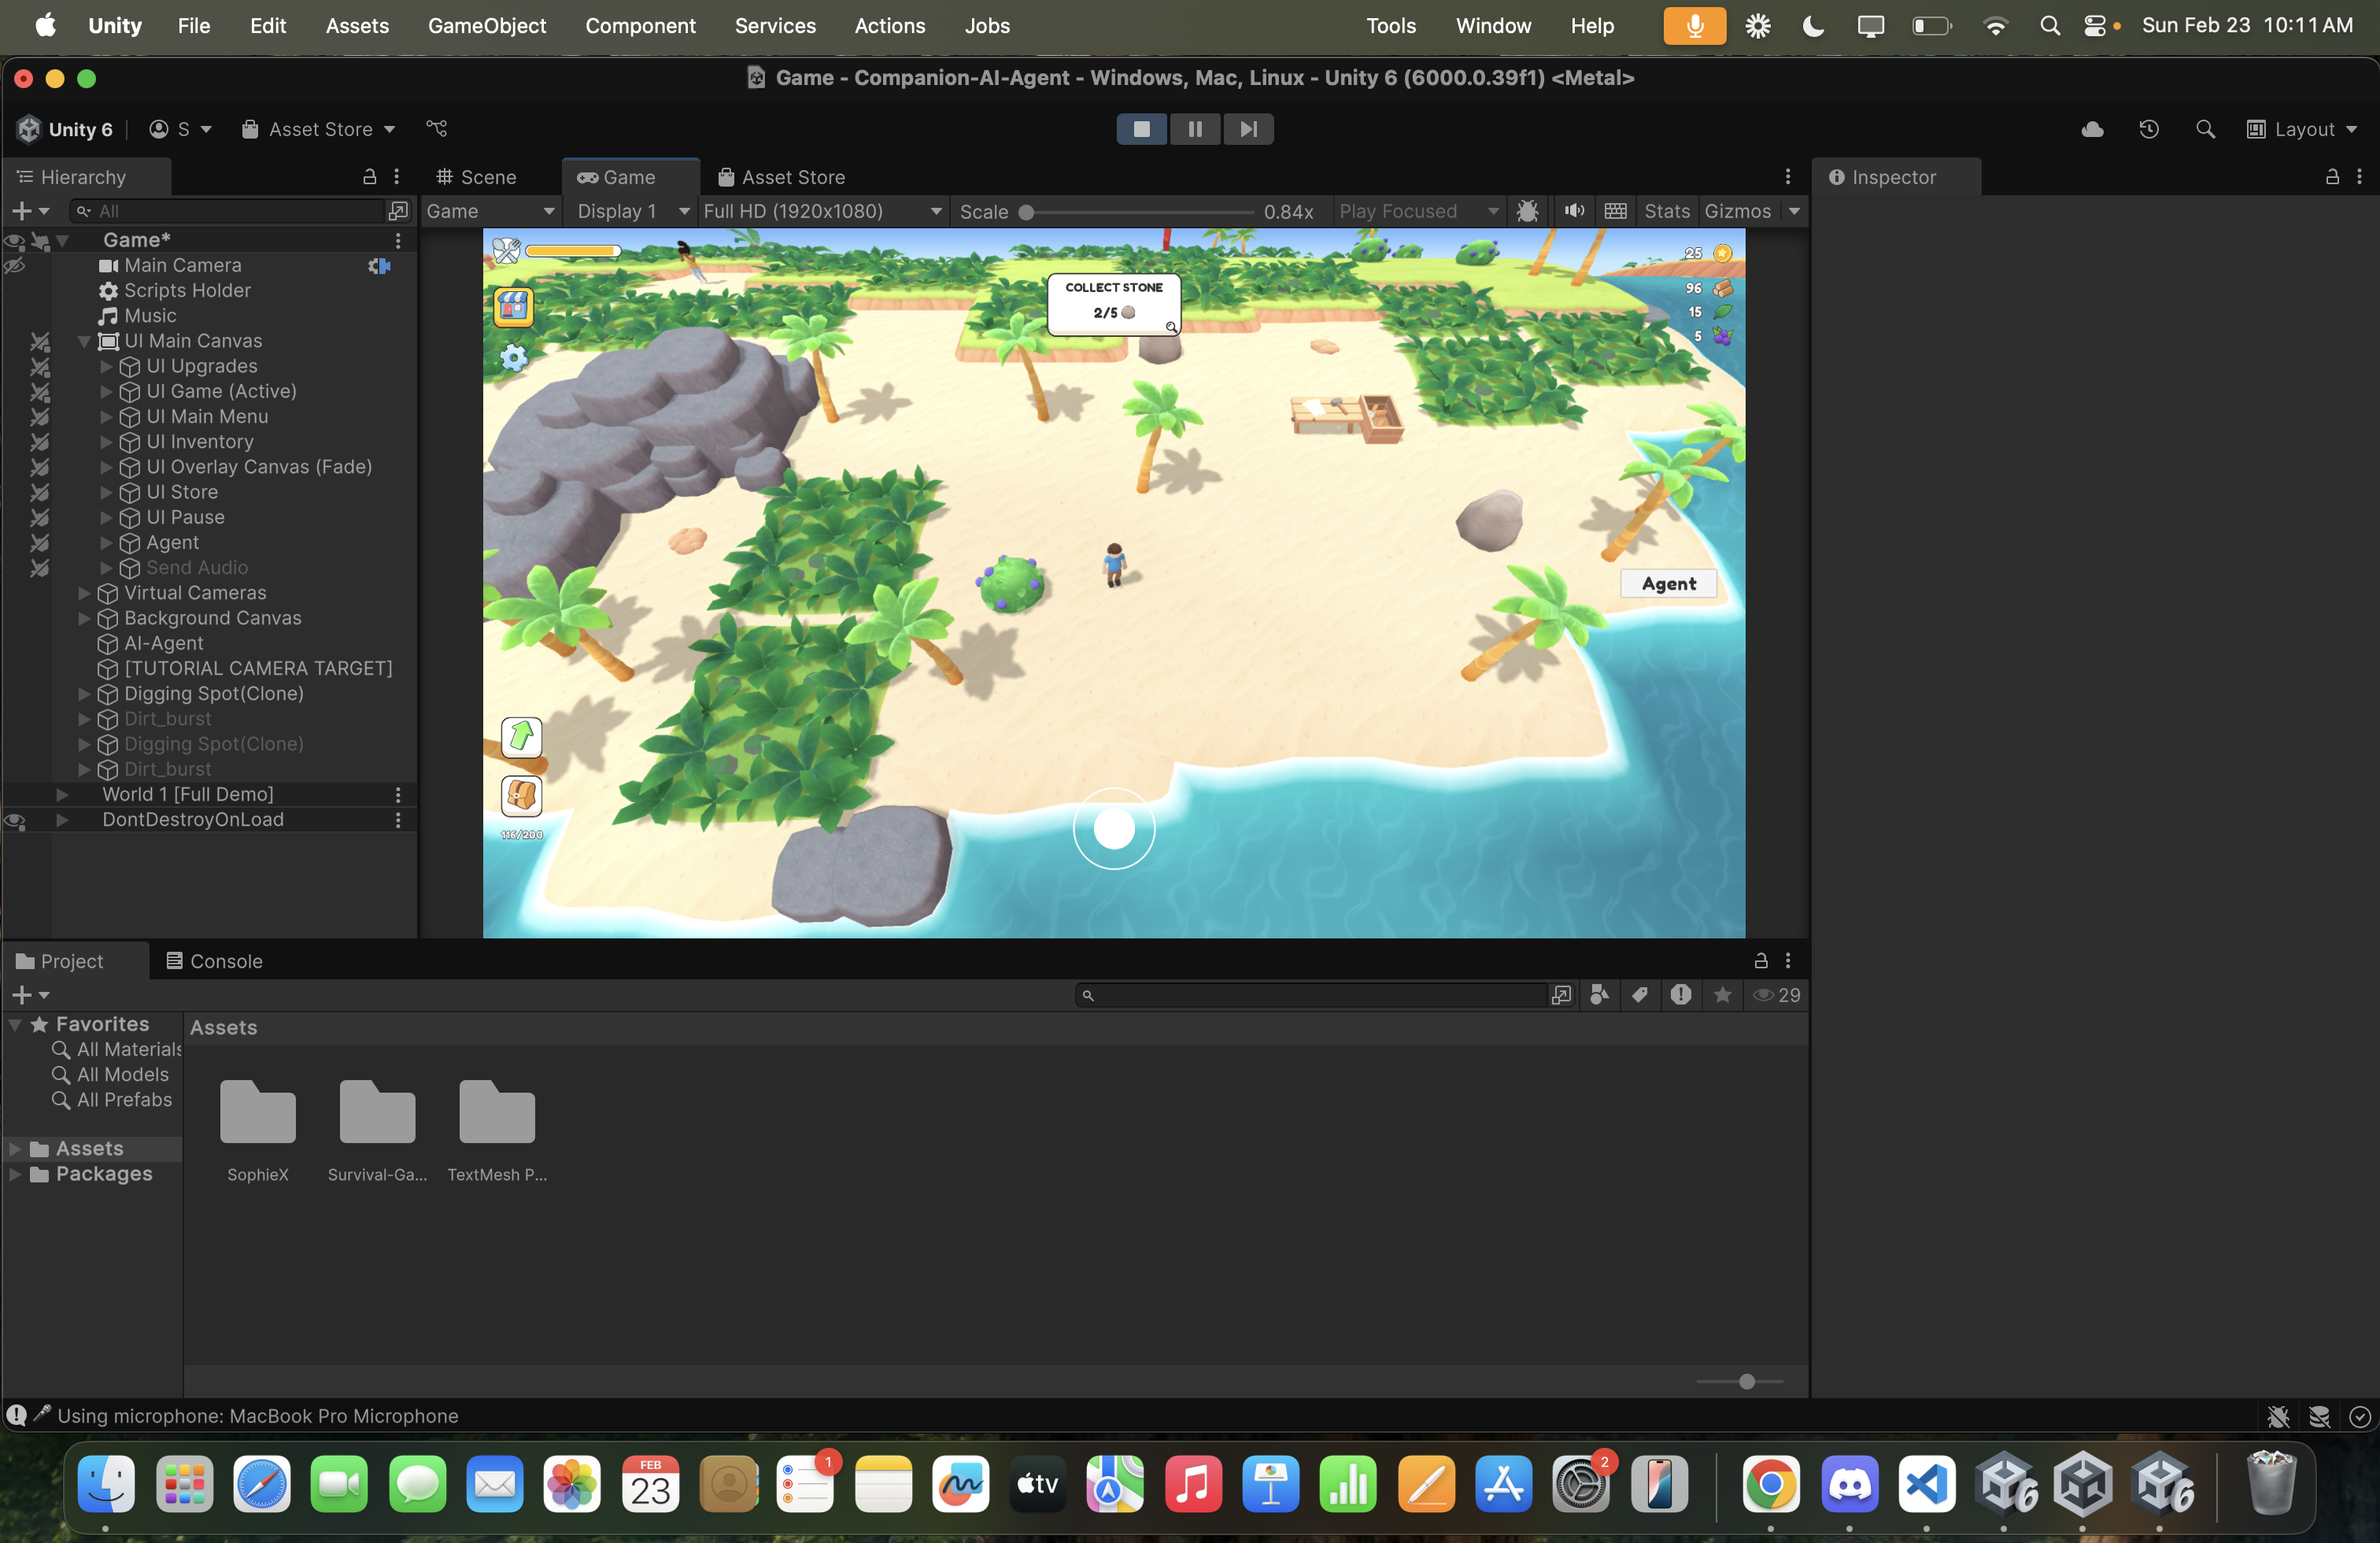Image resolution: width=2380 pixels, height=1543 pixels.
Task: Open the Layout dropdown
Action: pyautogui.click(x=2302, y=129)
